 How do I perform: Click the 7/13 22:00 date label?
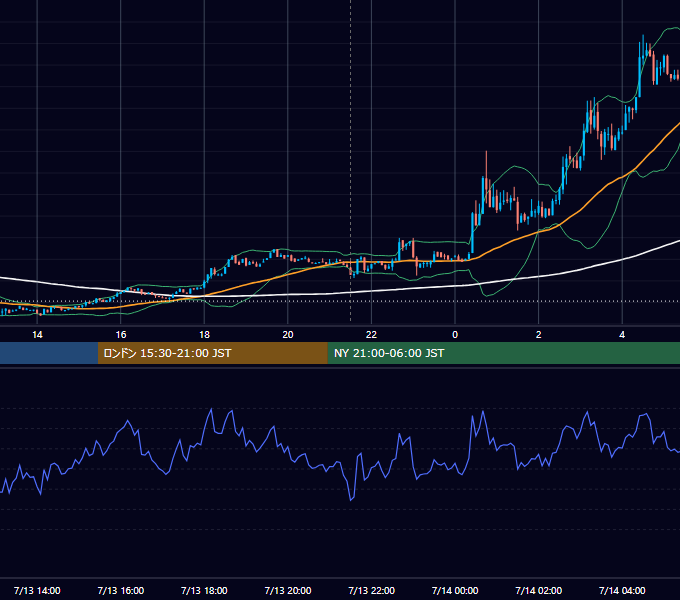tap(372, 590)
